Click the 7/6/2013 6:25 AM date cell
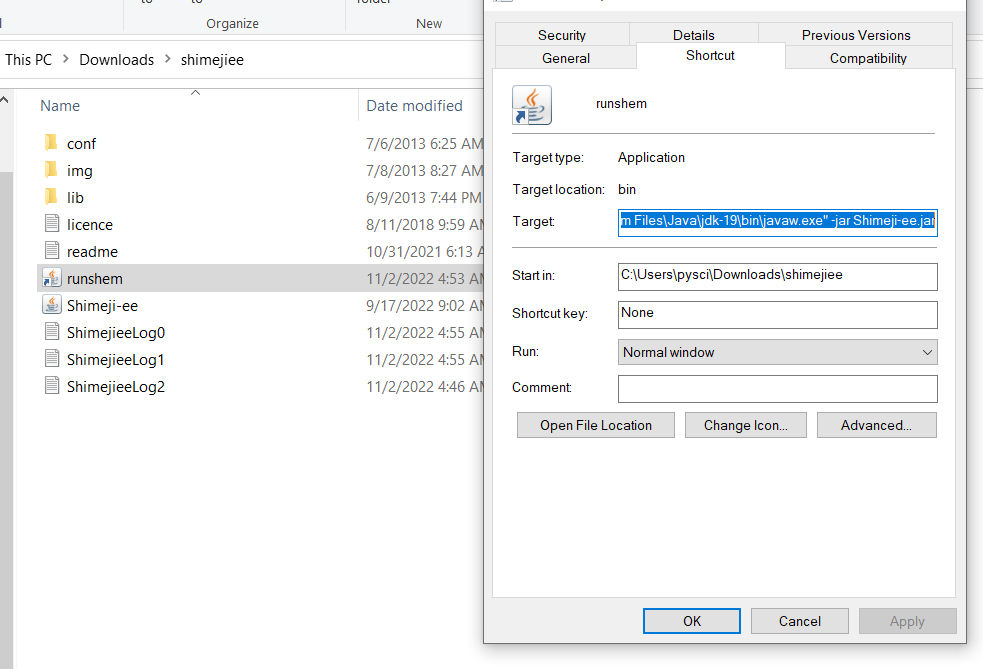 coord(424,144)
